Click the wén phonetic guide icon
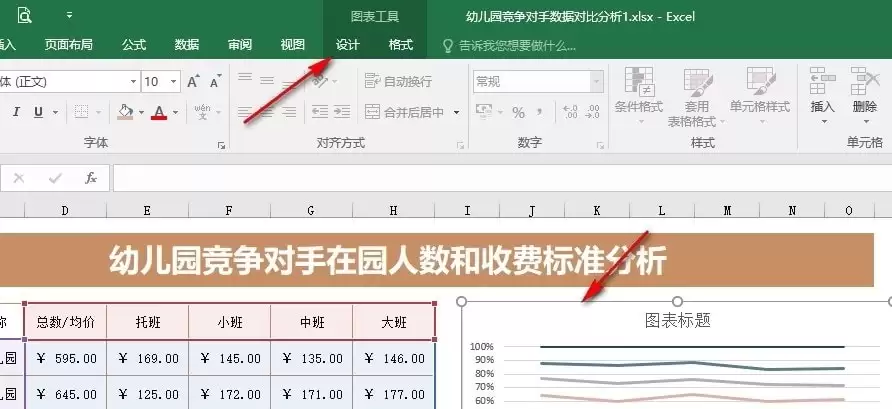 203,111
